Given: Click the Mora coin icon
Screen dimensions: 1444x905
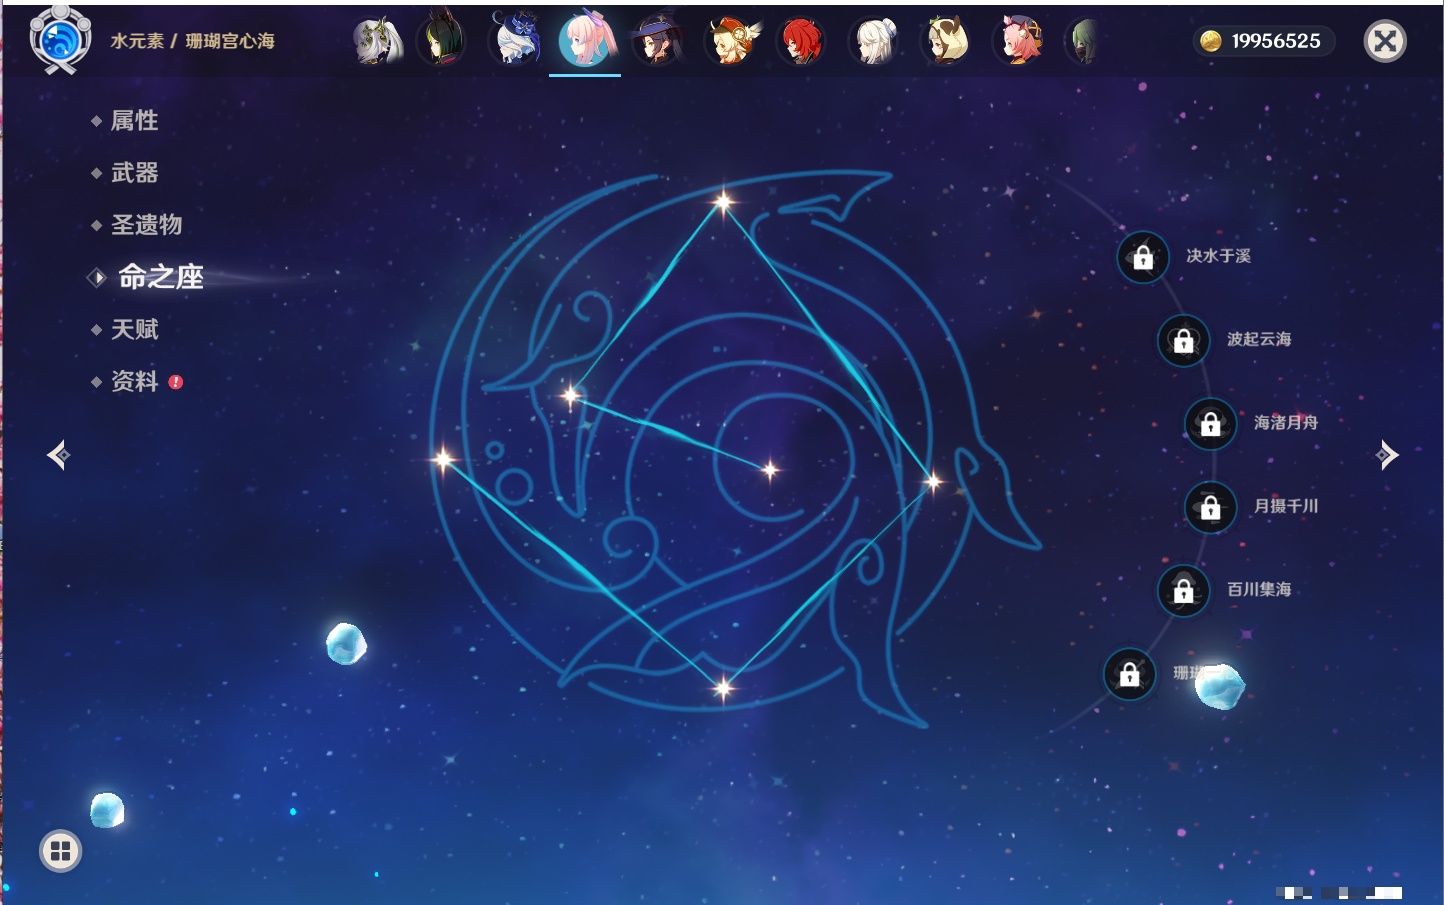Looking at the screenshot, I should tap(1210, 41).
